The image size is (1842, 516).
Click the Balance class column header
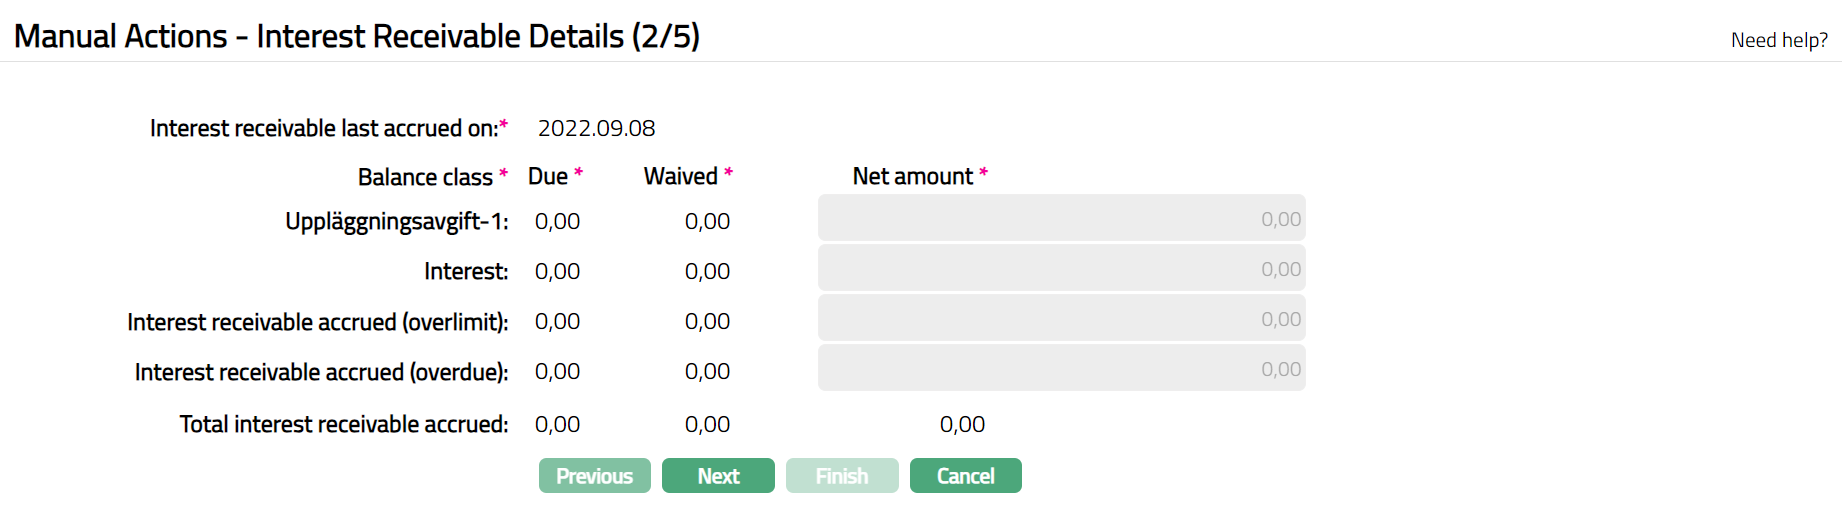point(425,177)
